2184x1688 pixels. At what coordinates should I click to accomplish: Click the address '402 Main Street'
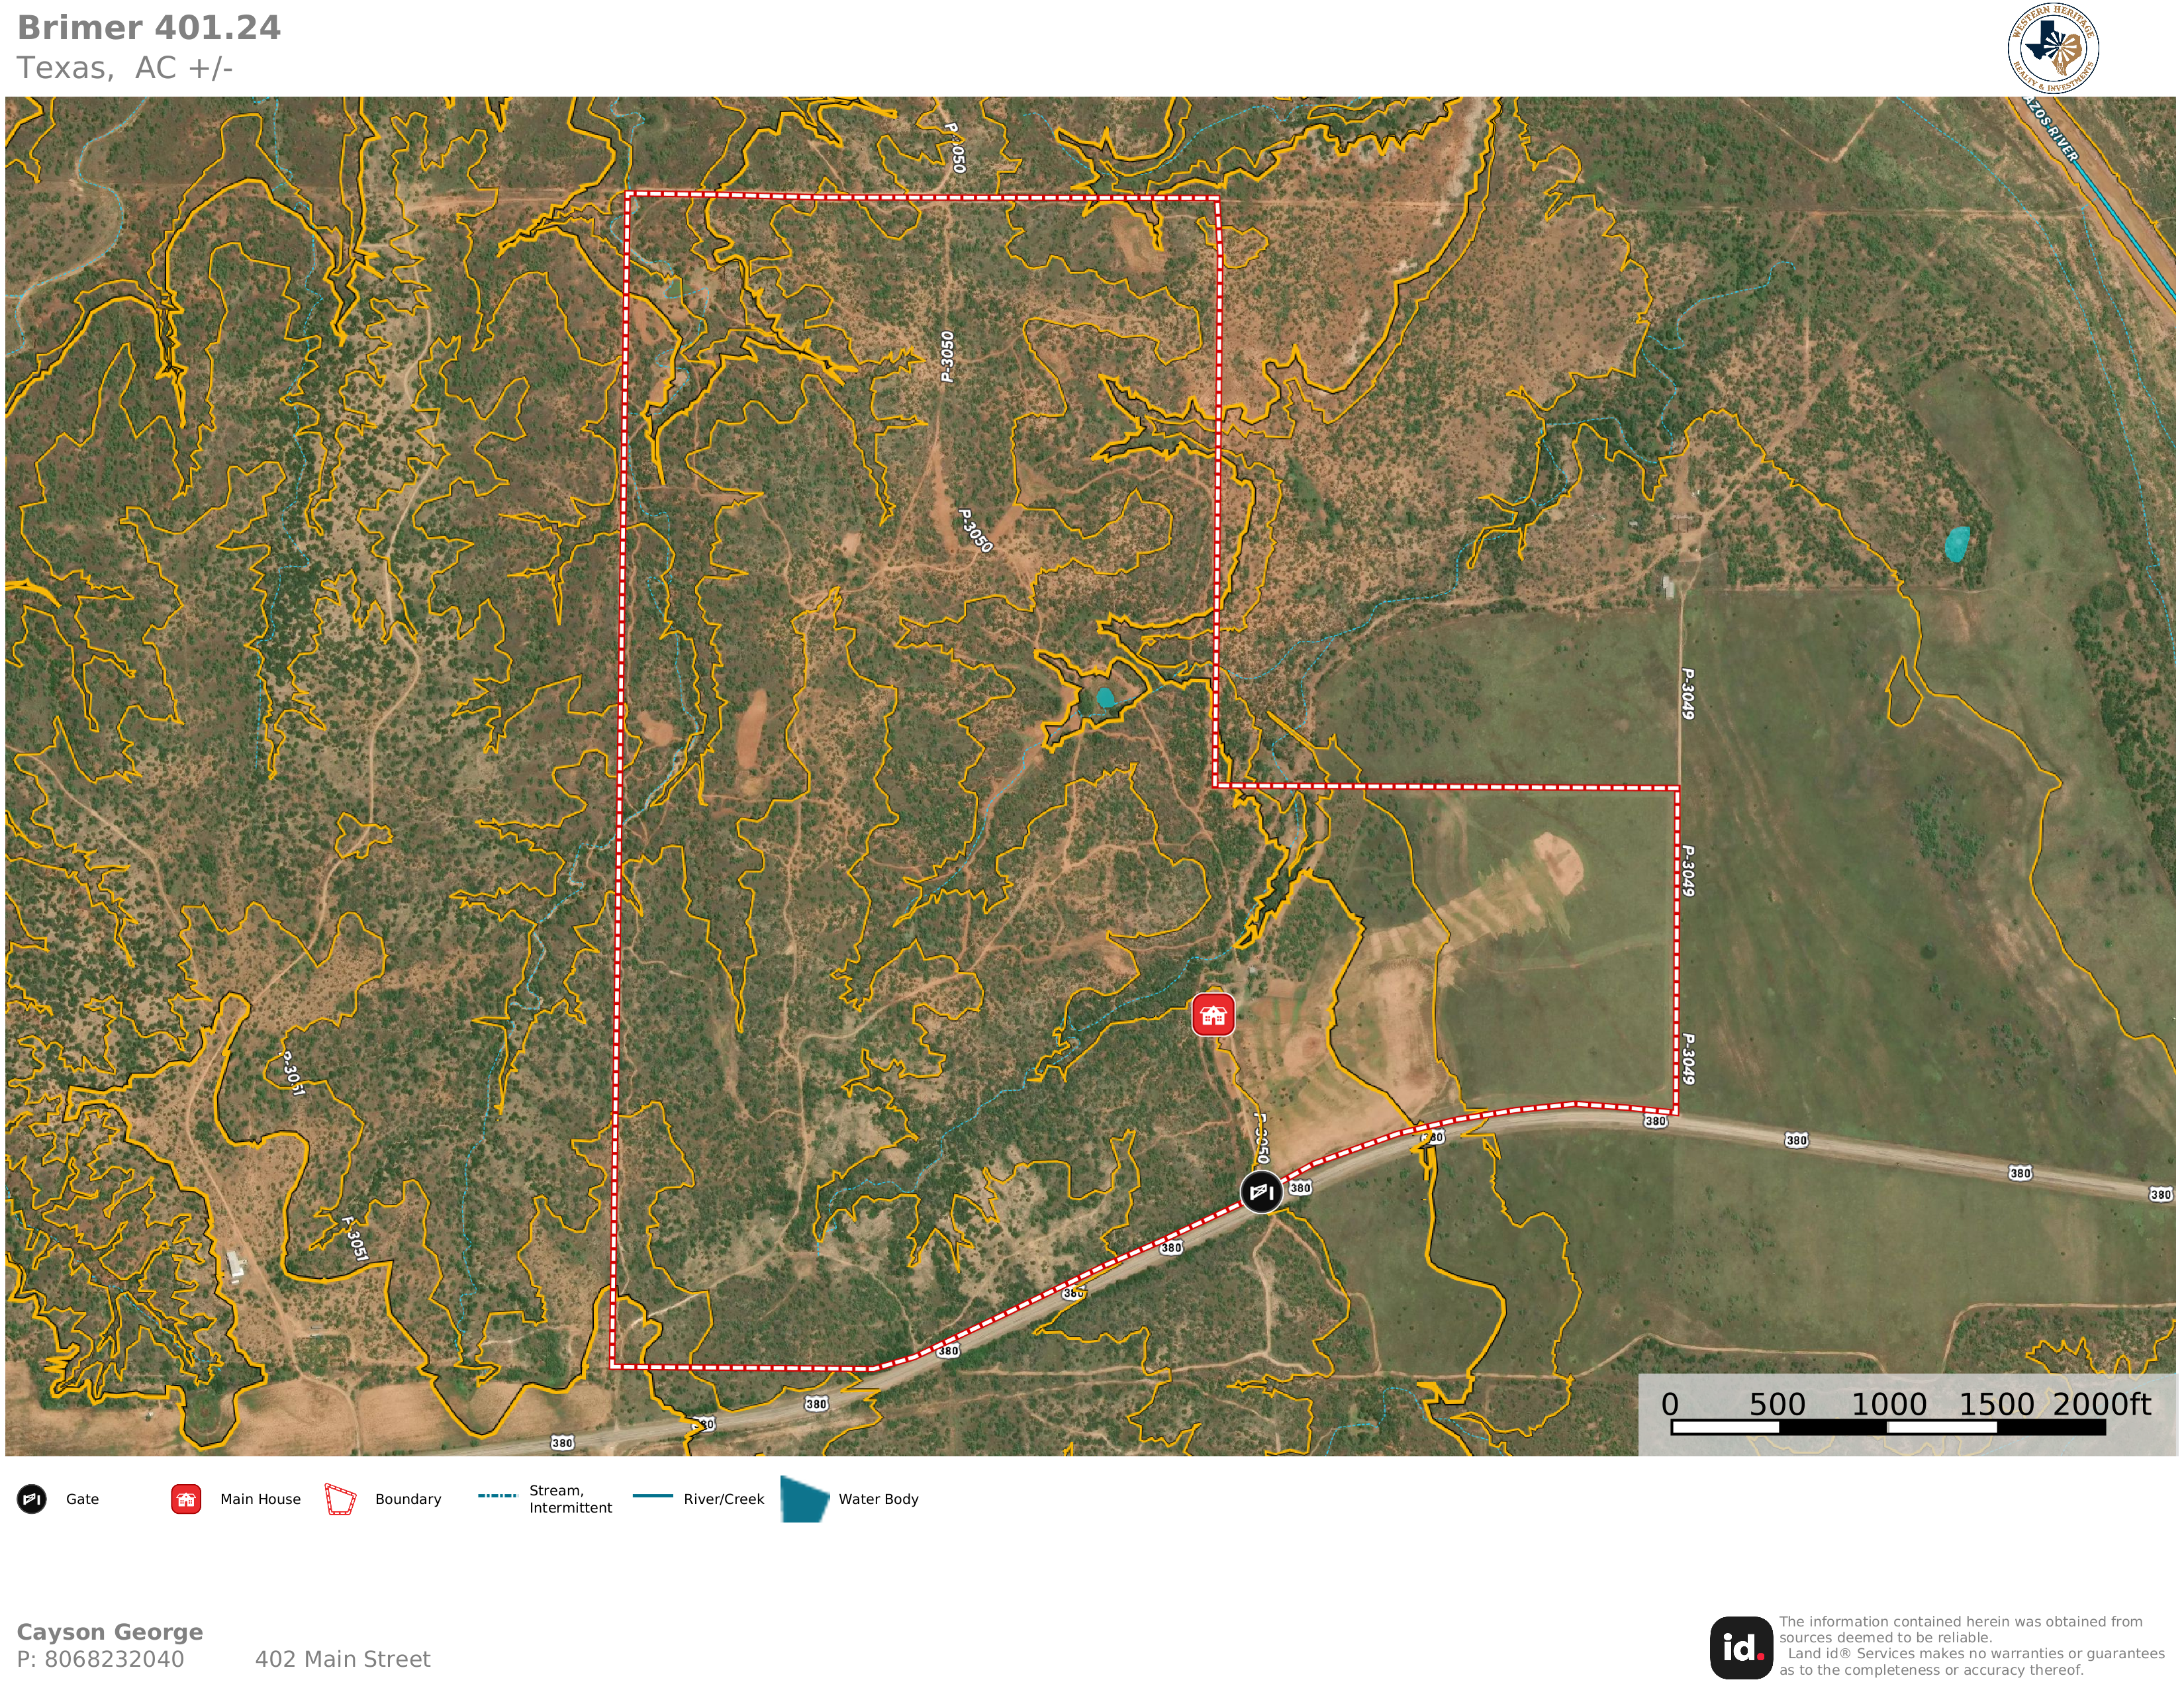click(343, 1659)
